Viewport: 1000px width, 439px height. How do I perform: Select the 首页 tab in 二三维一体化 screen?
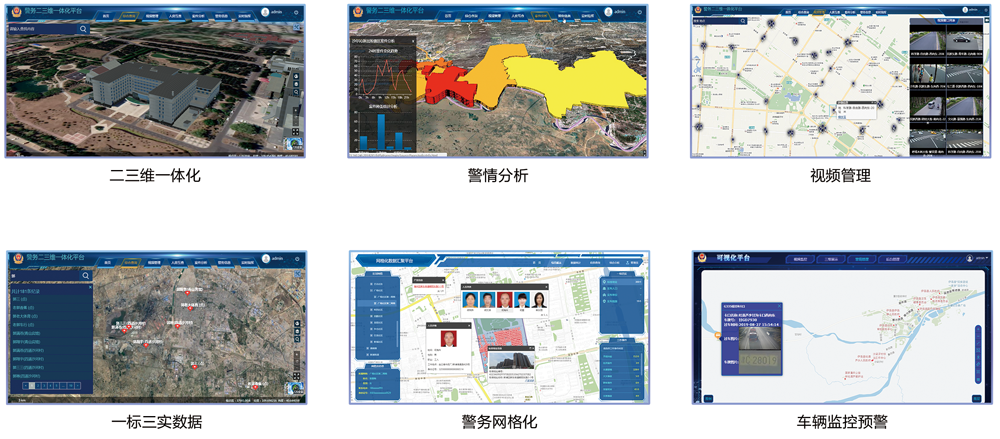point(107,18)
